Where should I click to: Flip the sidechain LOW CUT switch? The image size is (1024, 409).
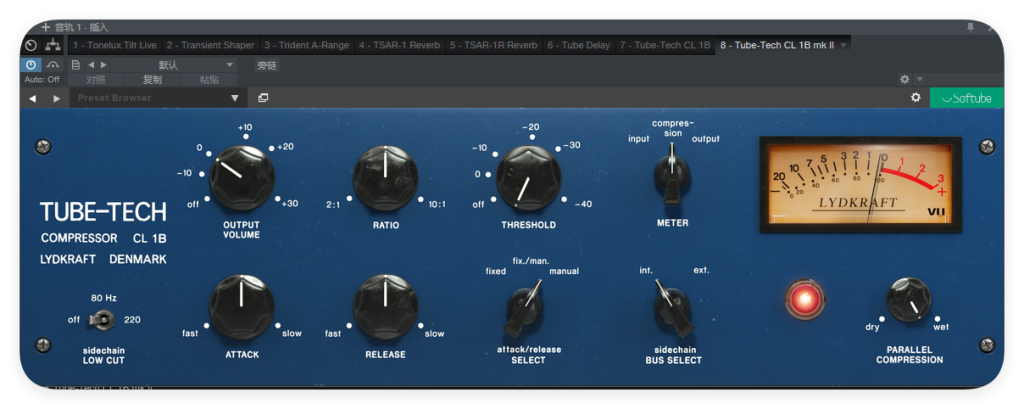103,319
